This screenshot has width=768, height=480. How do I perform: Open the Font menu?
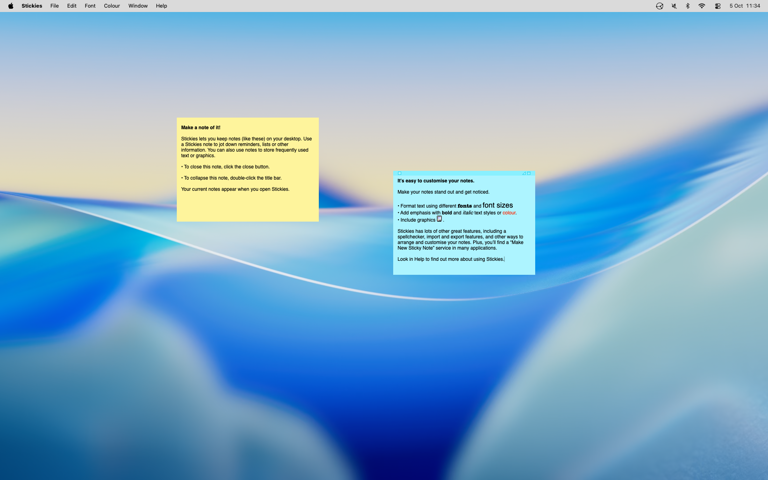click(x=90, y=6)
